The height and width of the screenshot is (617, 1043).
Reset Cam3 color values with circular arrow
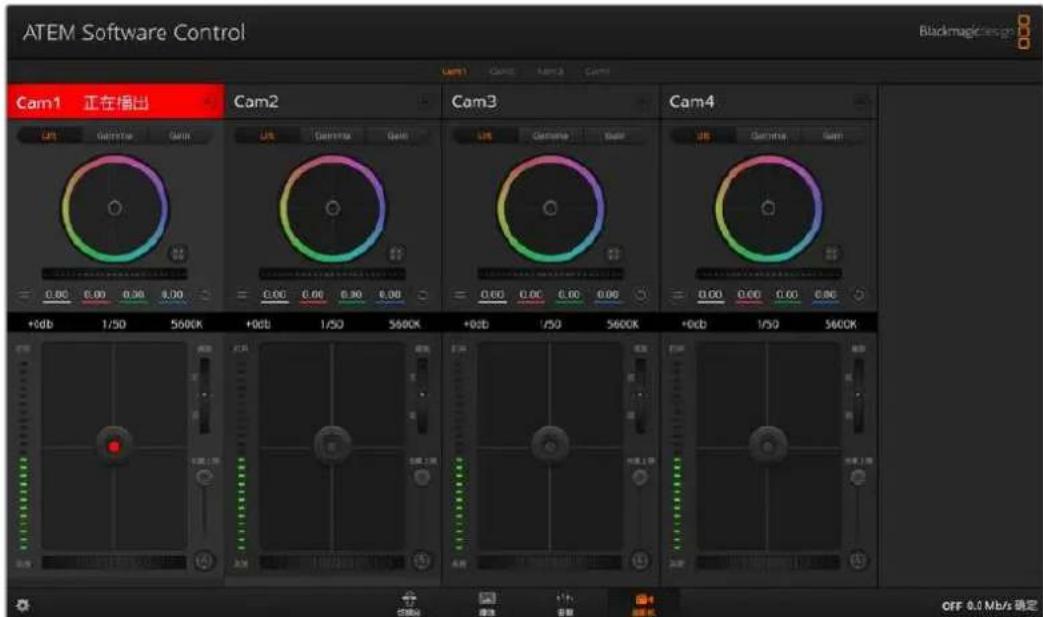[x=641, y=295]
